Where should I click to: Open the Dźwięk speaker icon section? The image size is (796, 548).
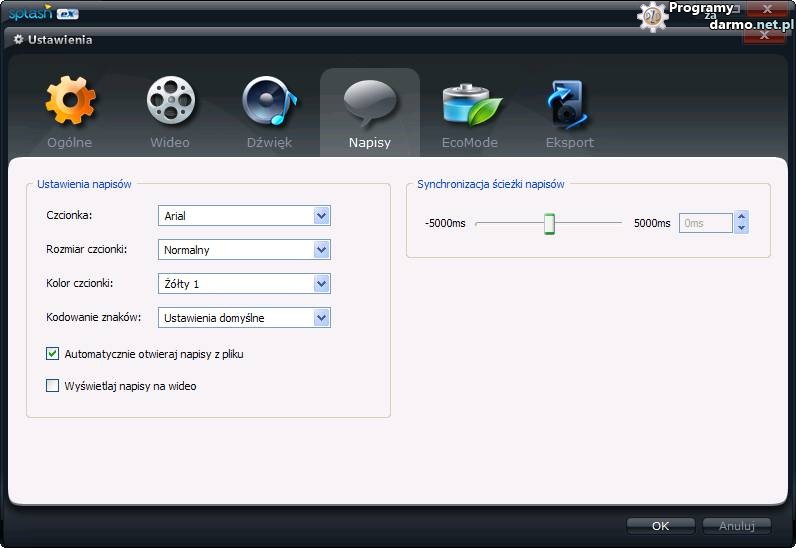[269, 102]
